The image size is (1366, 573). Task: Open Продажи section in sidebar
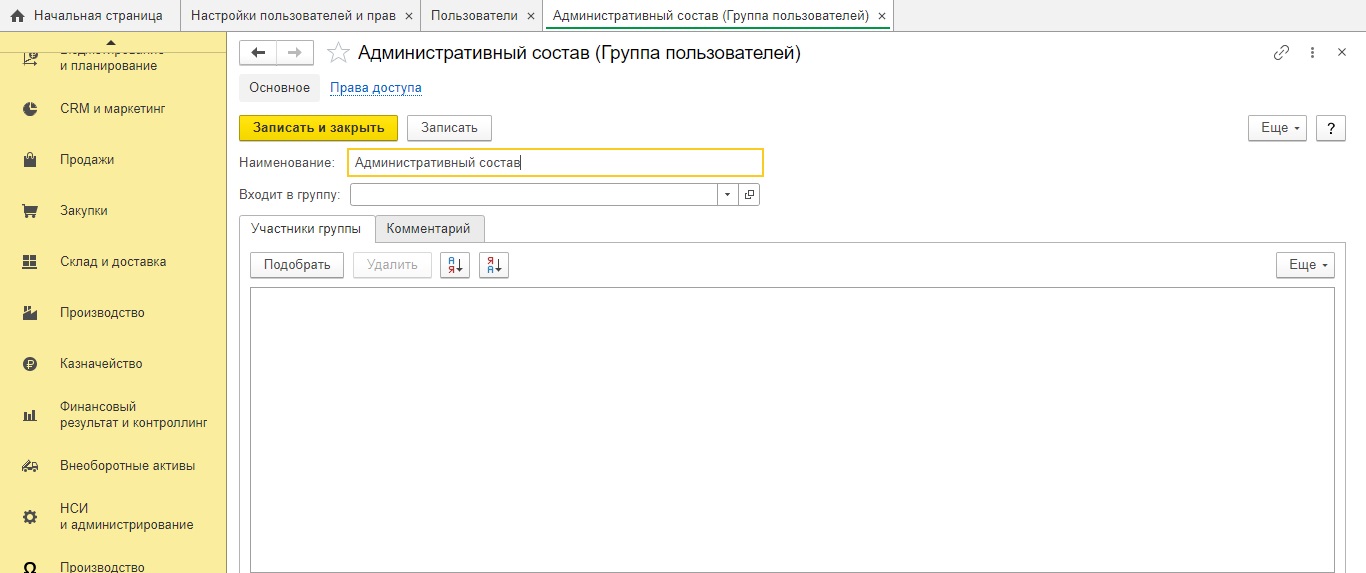(x=113, y=159)
